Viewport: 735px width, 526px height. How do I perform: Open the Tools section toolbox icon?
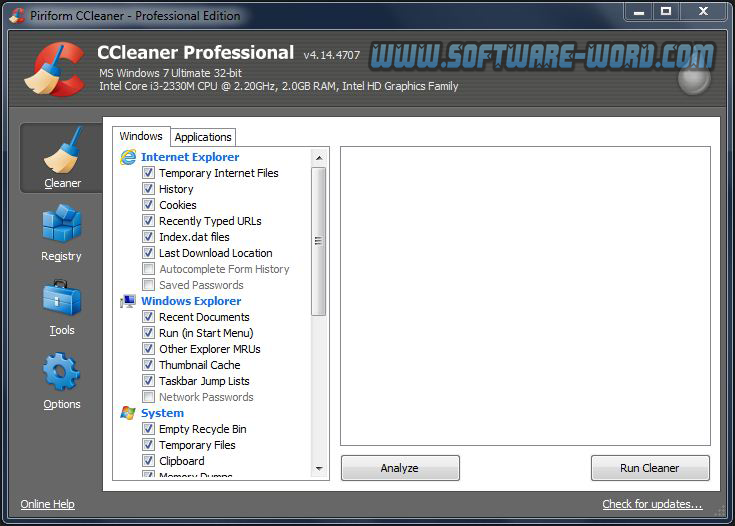pyautogui.click(x=61, y=298)
